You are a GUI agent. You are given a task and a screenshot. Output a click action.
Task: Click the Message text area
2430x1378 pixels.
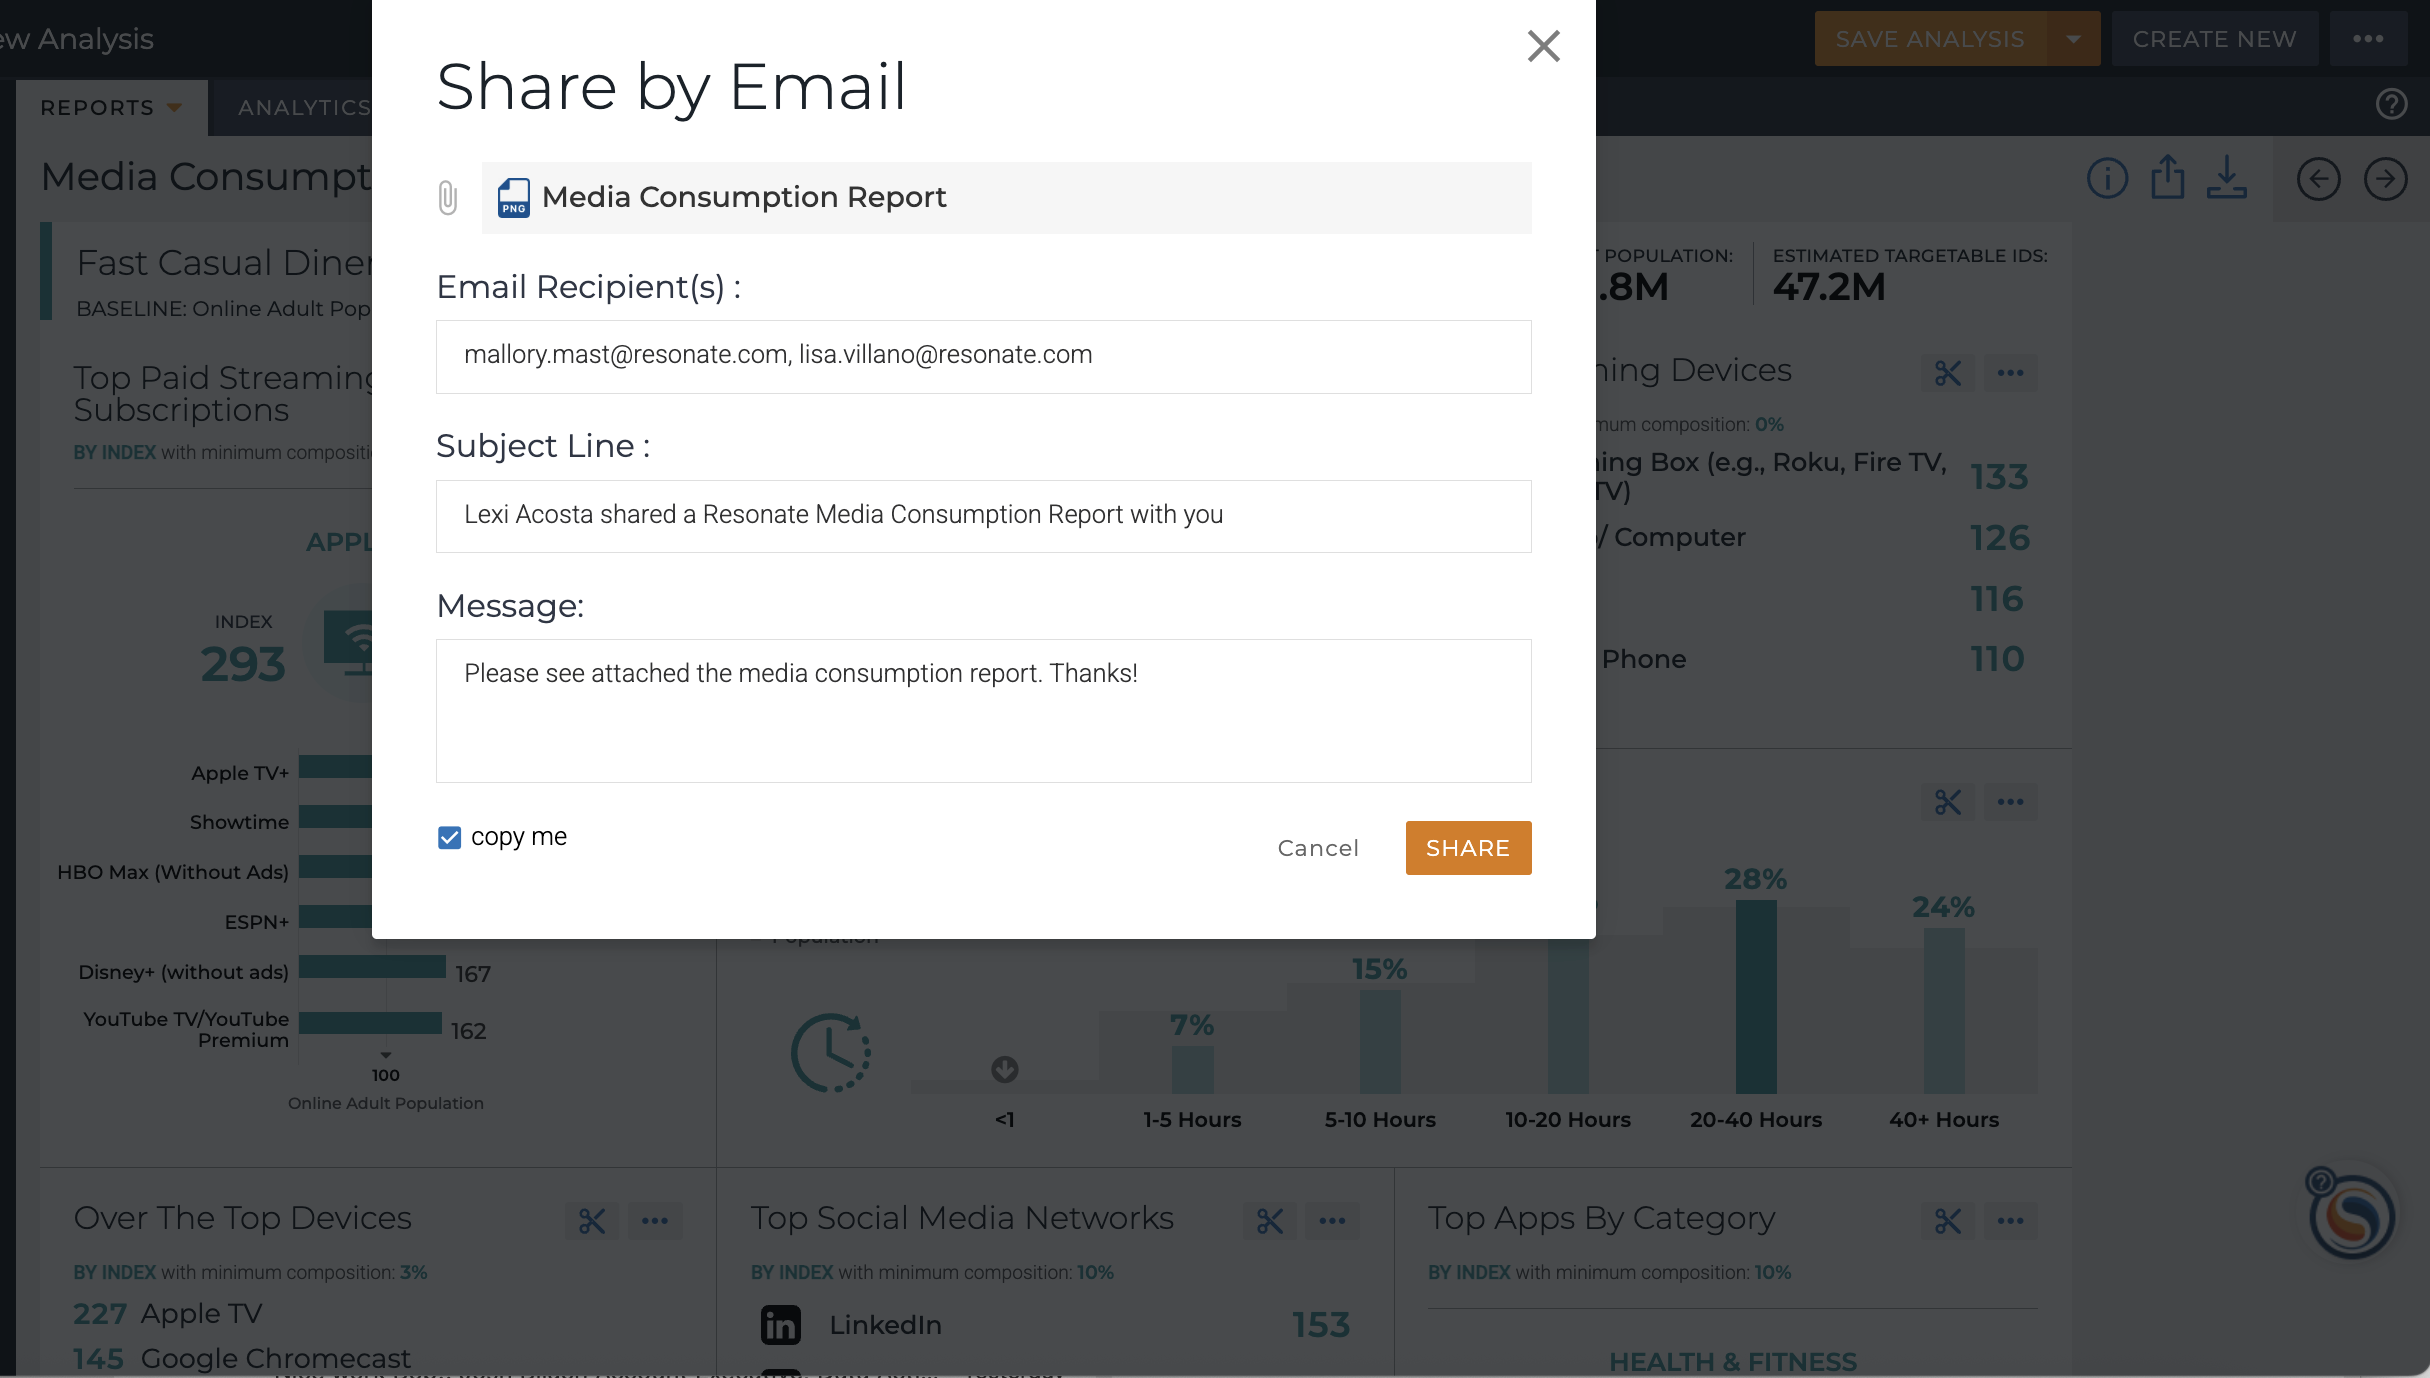coord(983,711)
